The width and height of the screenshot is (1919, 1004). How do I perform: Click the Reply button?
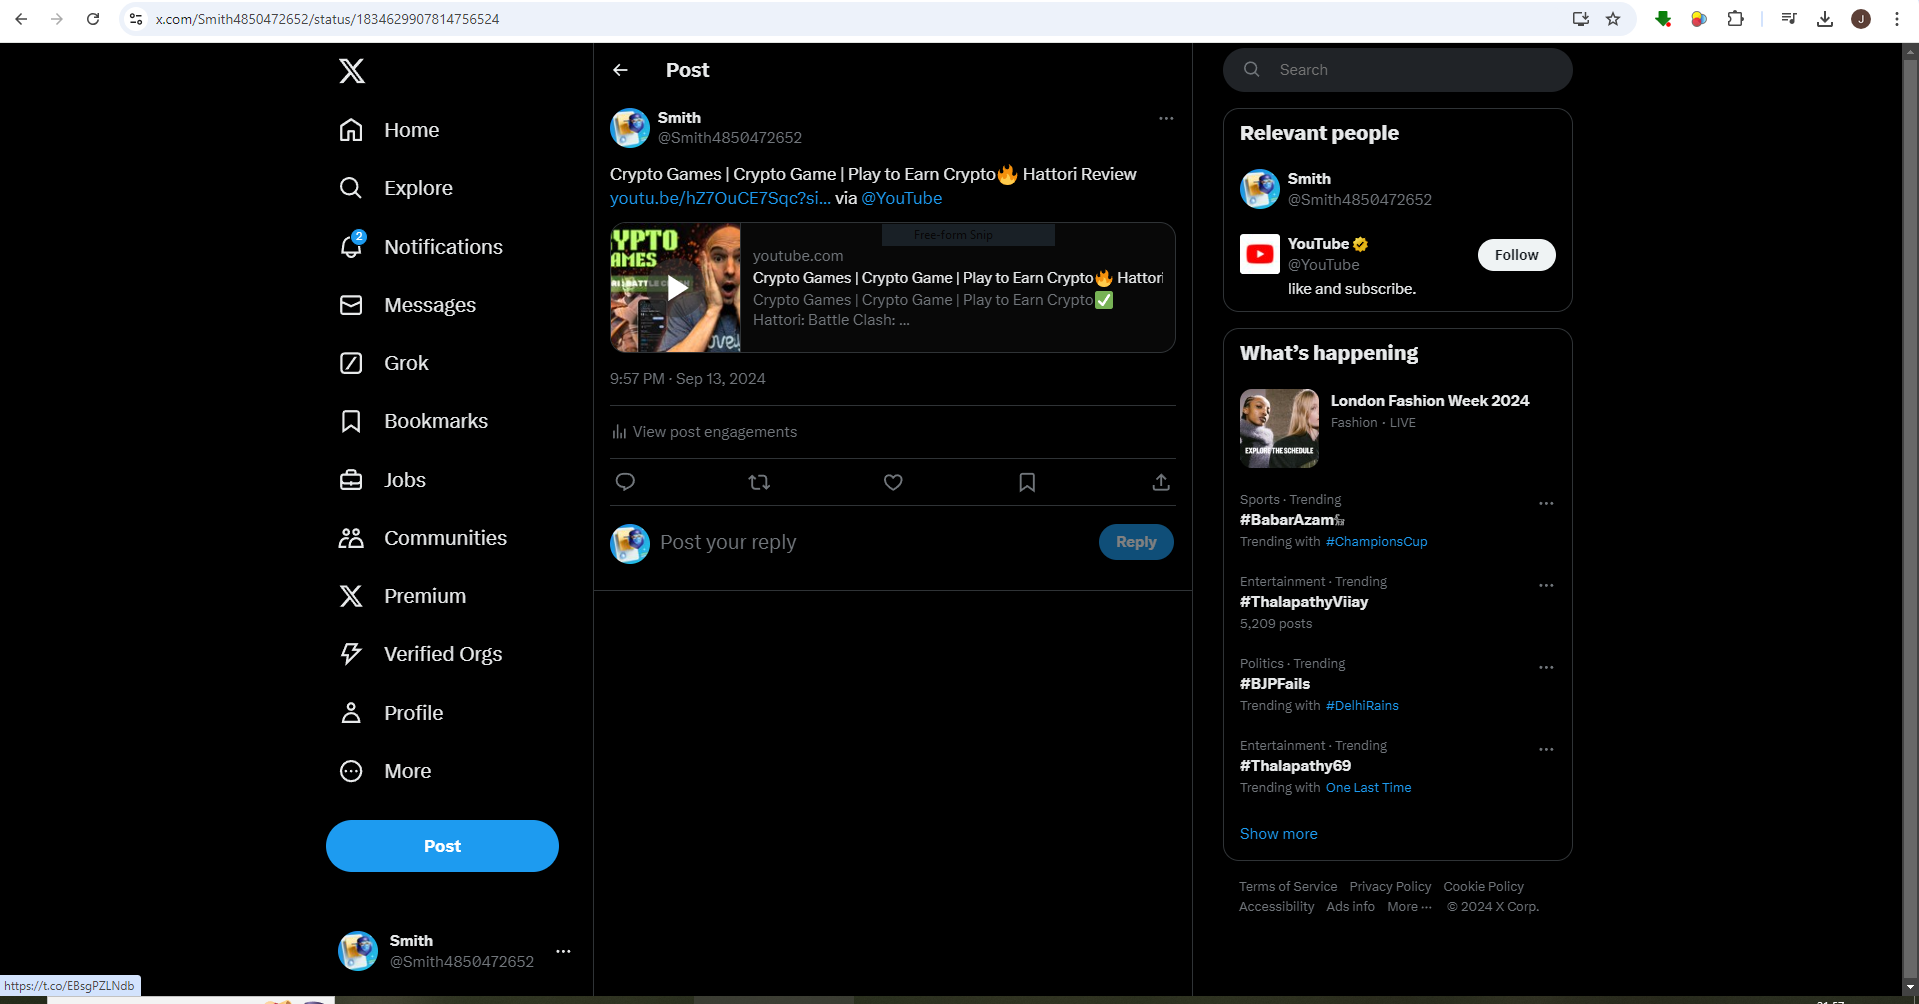point(1136,542)
